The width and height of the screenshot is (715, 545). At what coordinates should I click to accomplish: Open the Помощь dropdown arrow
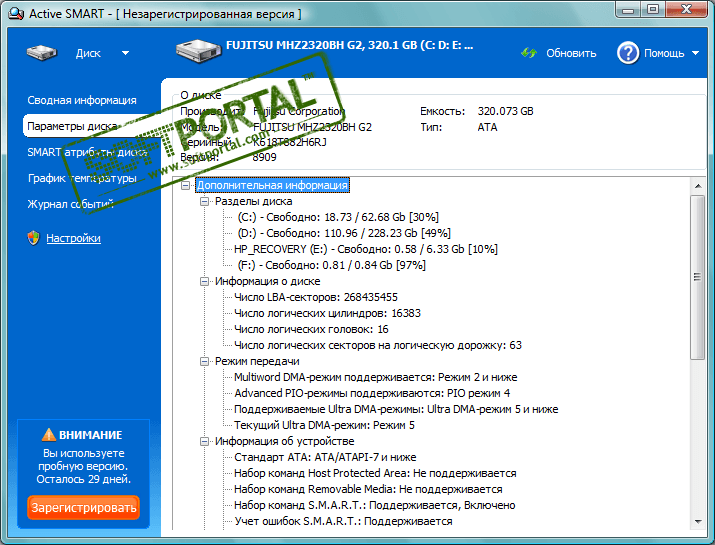[x=695, y=53]
